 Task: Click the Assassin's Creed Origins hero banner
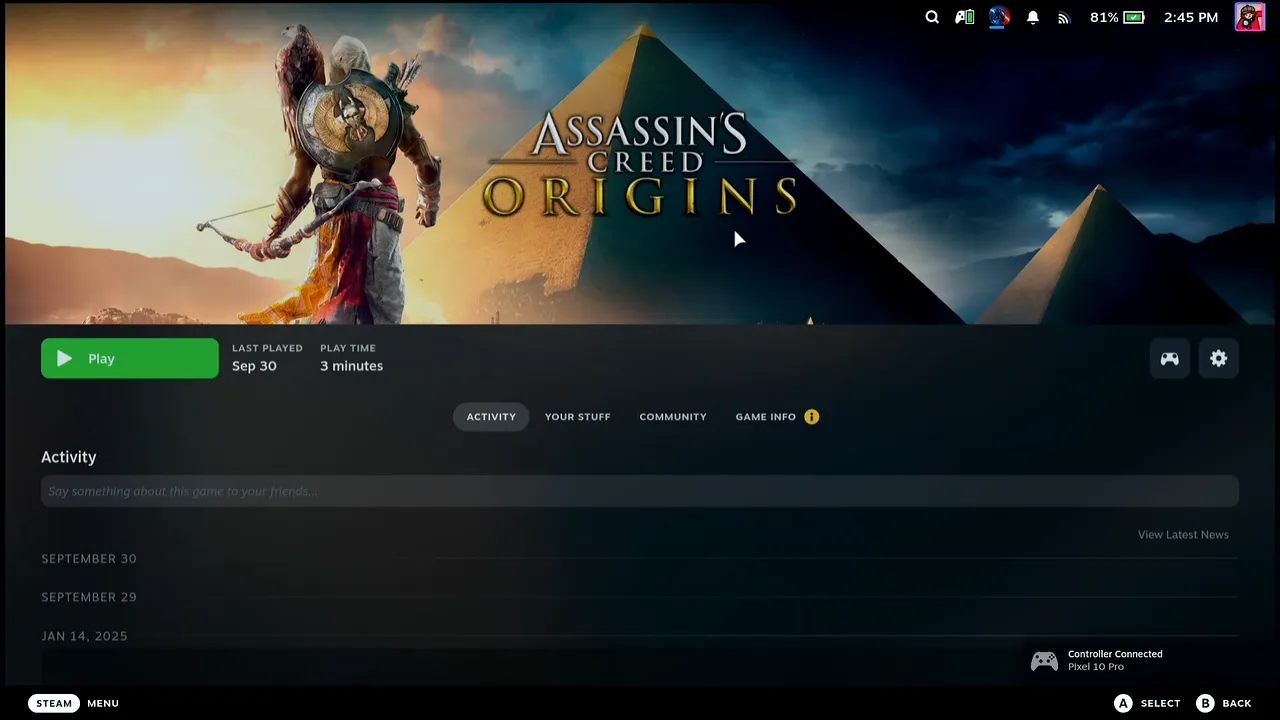640,163
